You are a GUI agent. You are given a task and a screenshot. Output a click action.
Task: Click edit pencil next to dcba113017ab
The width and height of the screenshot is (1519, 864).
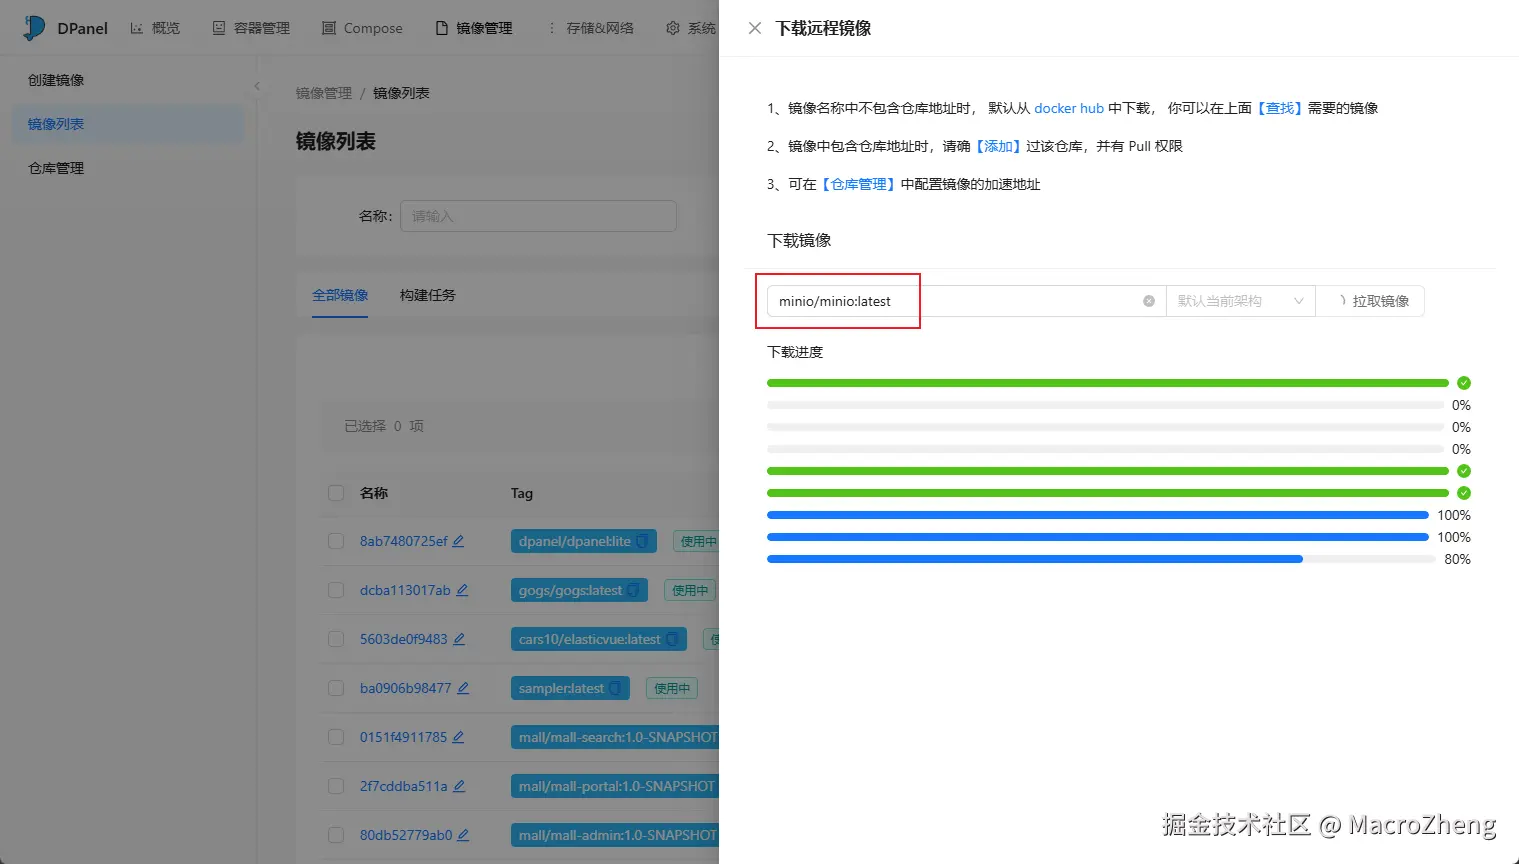click(x=462, y=590)
